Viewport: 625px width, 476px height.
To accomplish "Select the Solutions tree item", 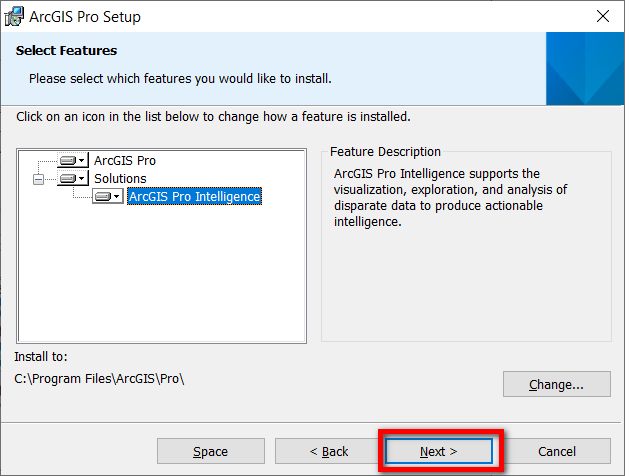I will (x=120, y=178).
